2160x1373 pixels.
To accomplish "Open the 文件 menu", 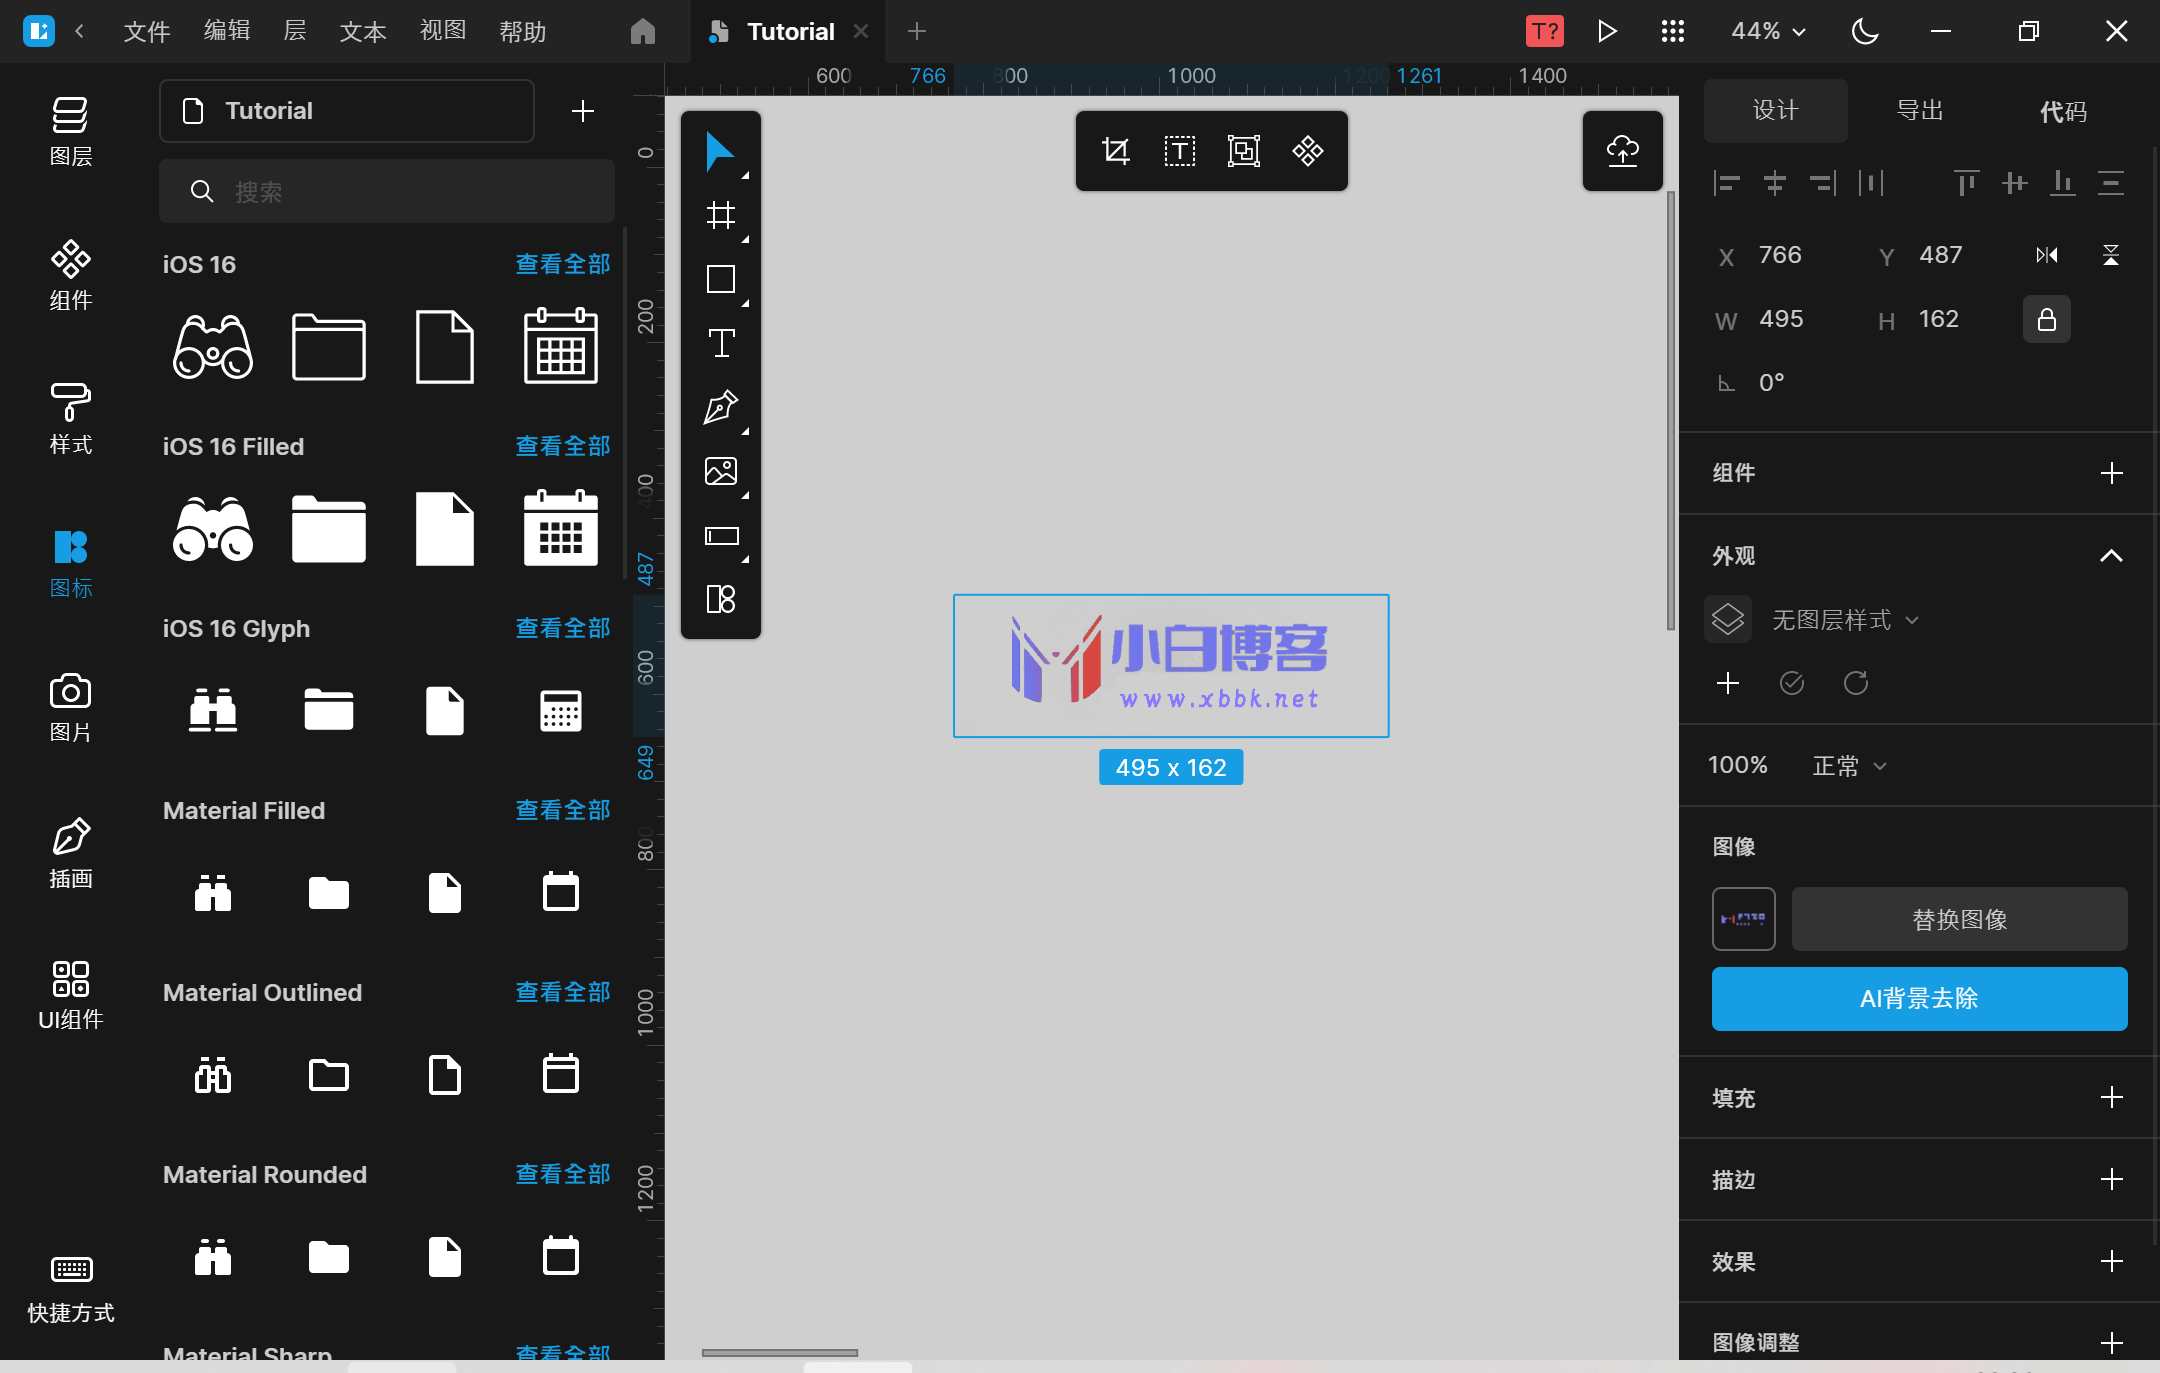I will pyautogui.click(x=147, y=31).
